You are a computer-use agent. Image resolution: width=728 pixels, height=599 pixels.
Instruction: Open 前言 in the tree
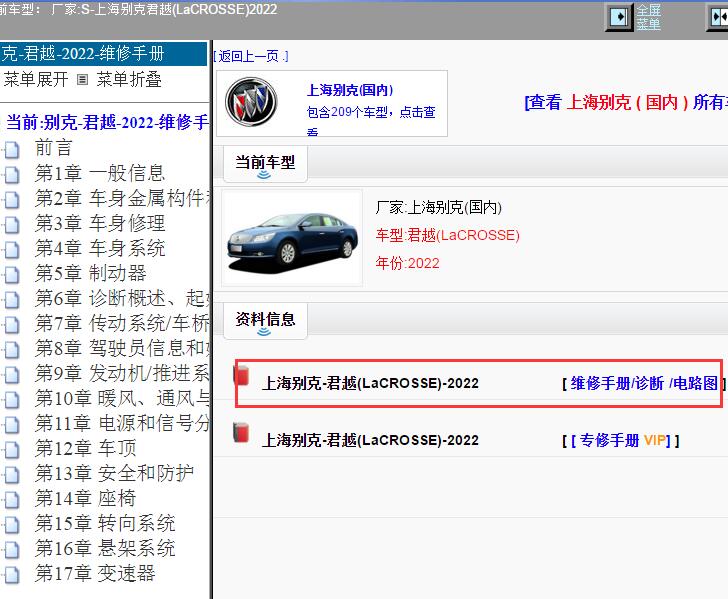tap(53, 148)
